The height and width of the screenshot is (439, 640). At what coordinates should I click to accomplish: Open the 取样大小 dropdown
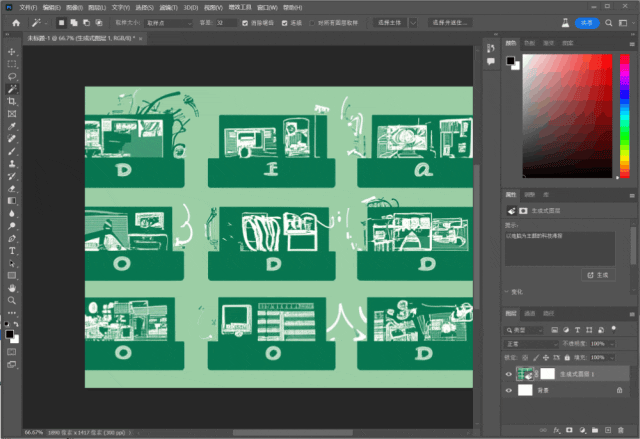click(168, 22)
